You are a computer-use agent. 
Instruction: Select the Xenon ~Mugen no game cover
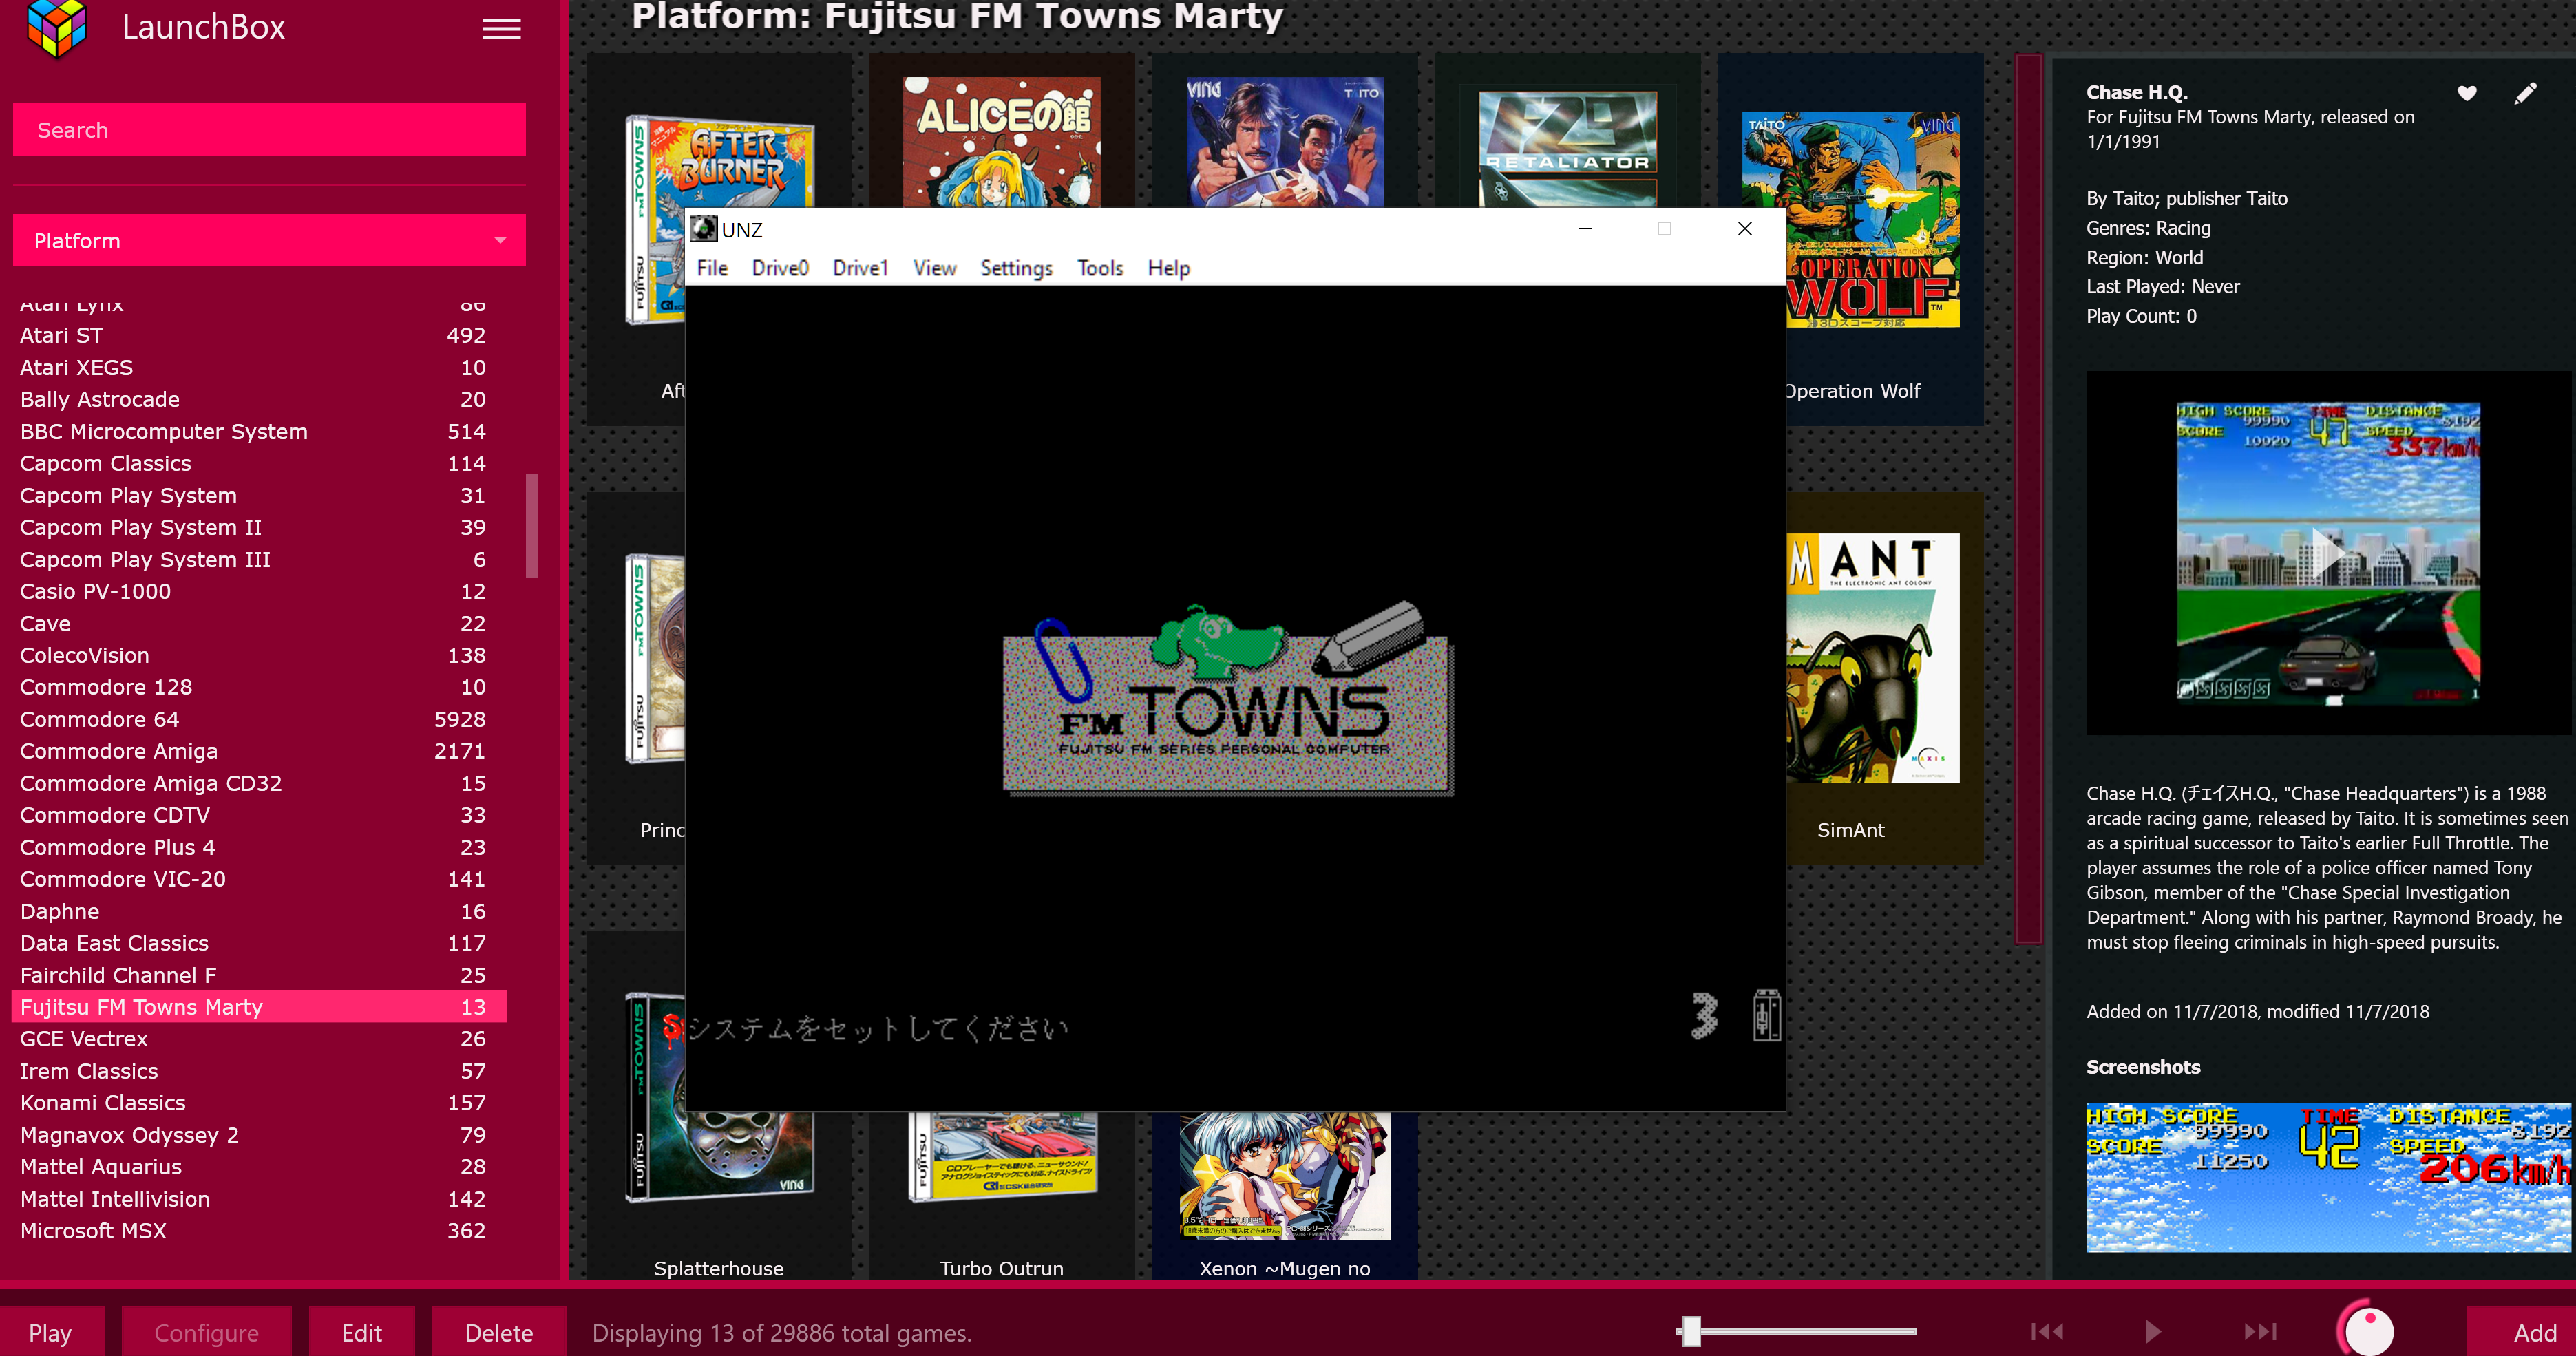pos(1285,1175)
